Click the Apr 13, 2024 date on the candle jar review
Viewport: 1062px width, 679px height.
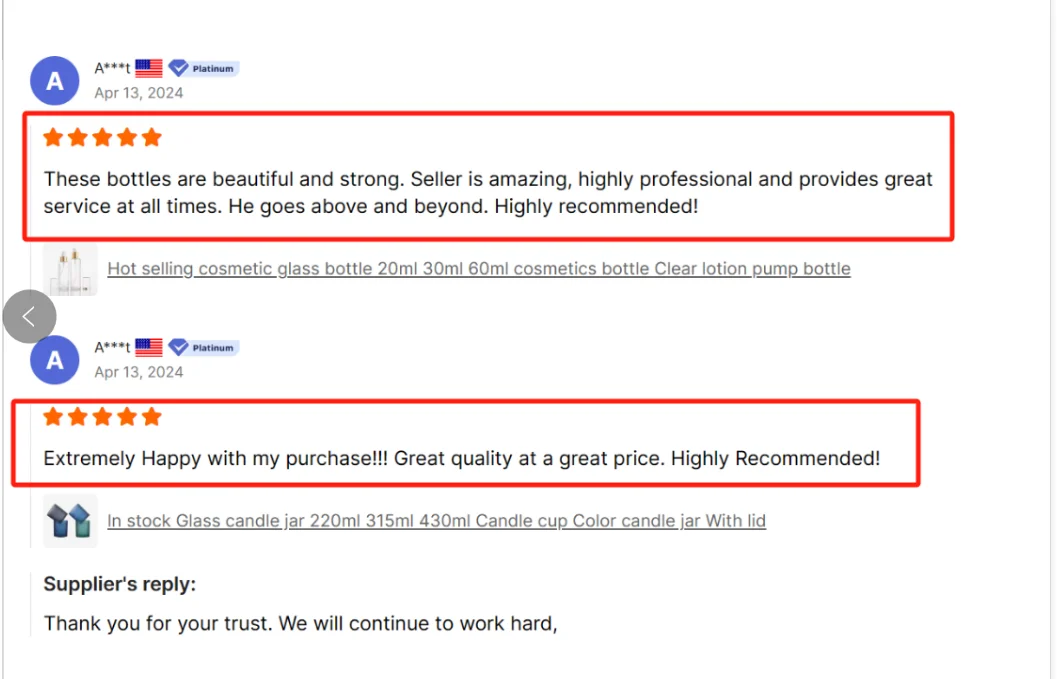pos(139,372)
